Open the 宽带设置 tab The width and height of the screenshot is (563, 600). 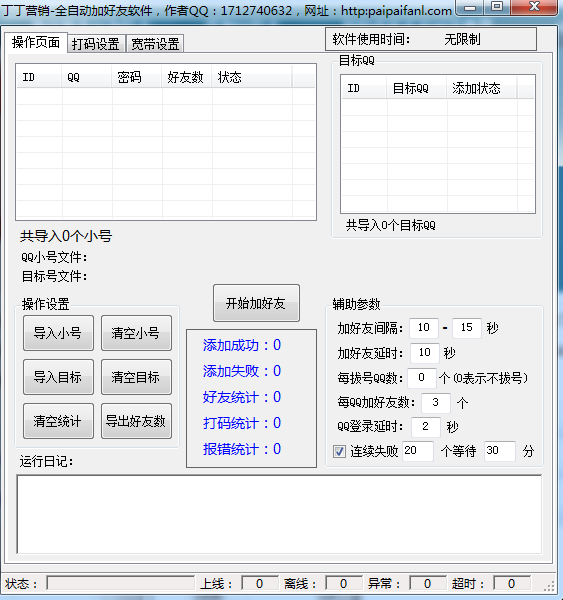point(155,44)
